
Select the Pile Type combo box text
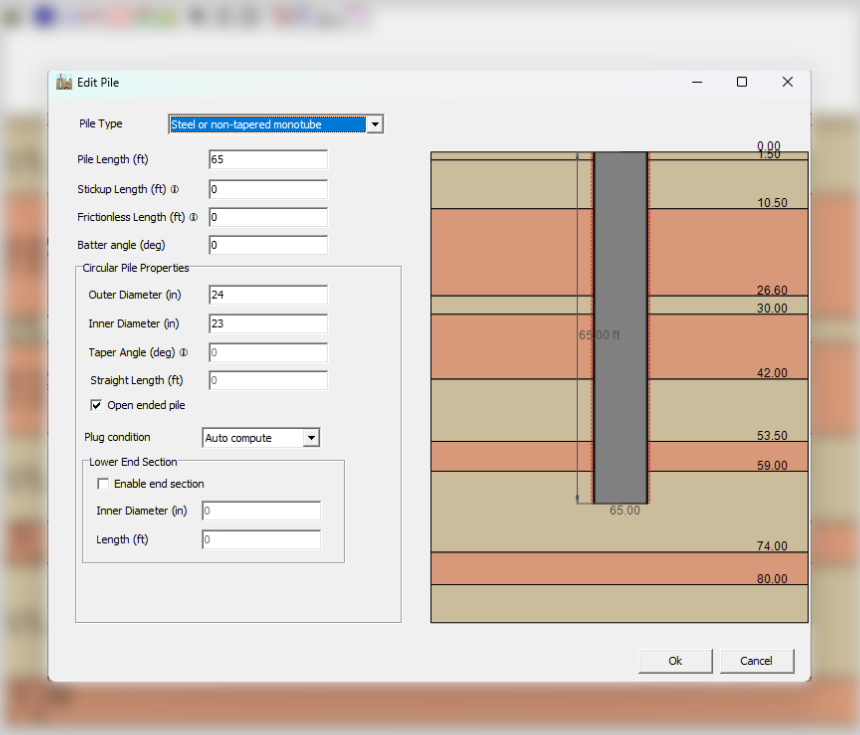point(267,125)
